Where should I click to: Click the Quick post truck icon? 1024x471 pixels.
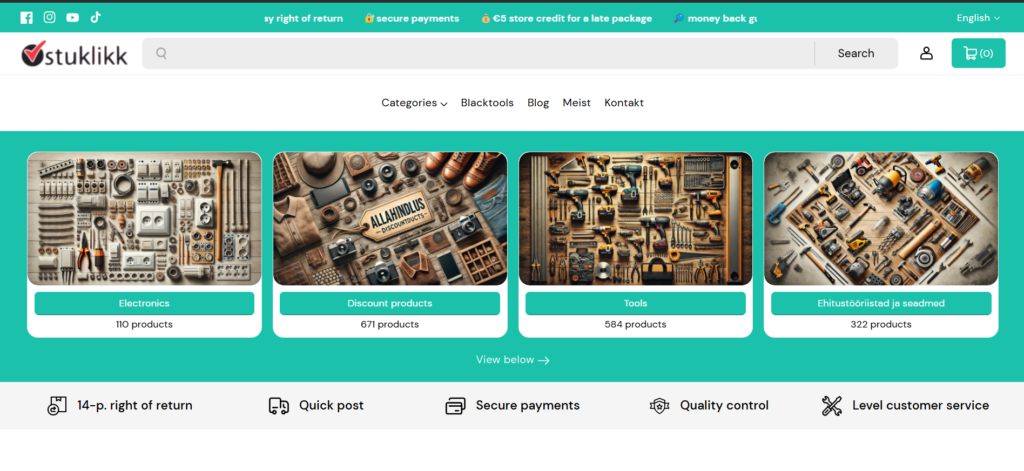(x=279, y=406)
